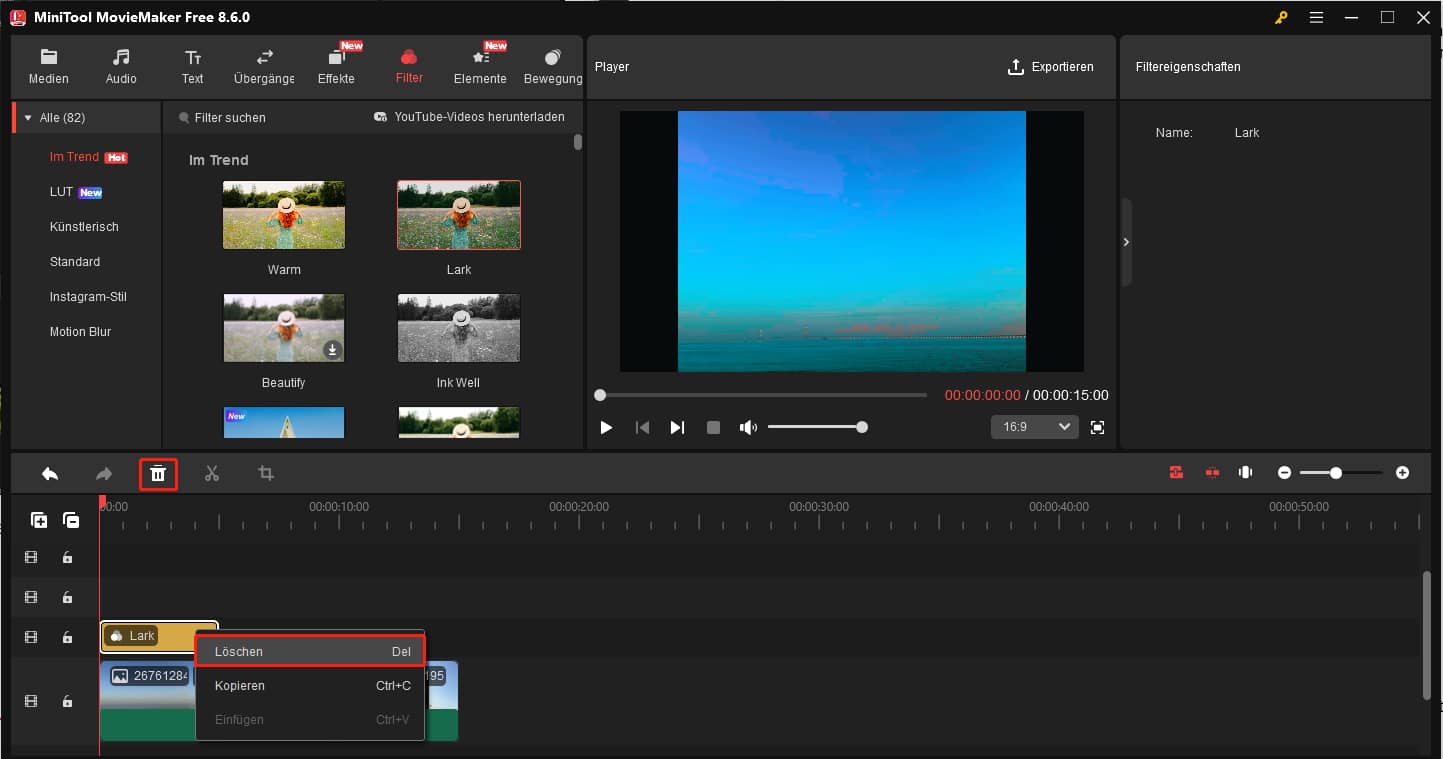Expand the panel using the right-side chevron
The height and width of the screenshot is (759, 1443).
click(x=1126, y=242)
